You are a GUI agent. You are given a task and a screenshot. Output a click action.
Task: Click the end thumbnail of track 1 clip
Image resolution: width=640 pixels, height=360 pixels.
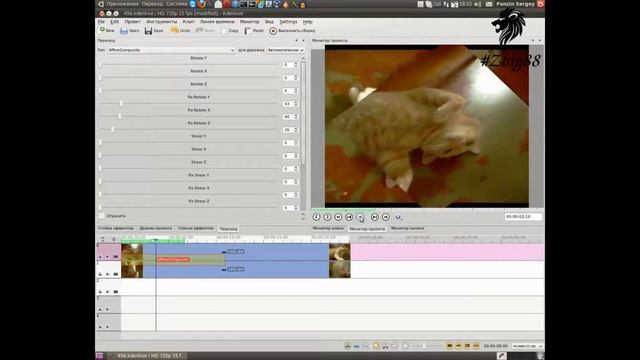point(340,269)
